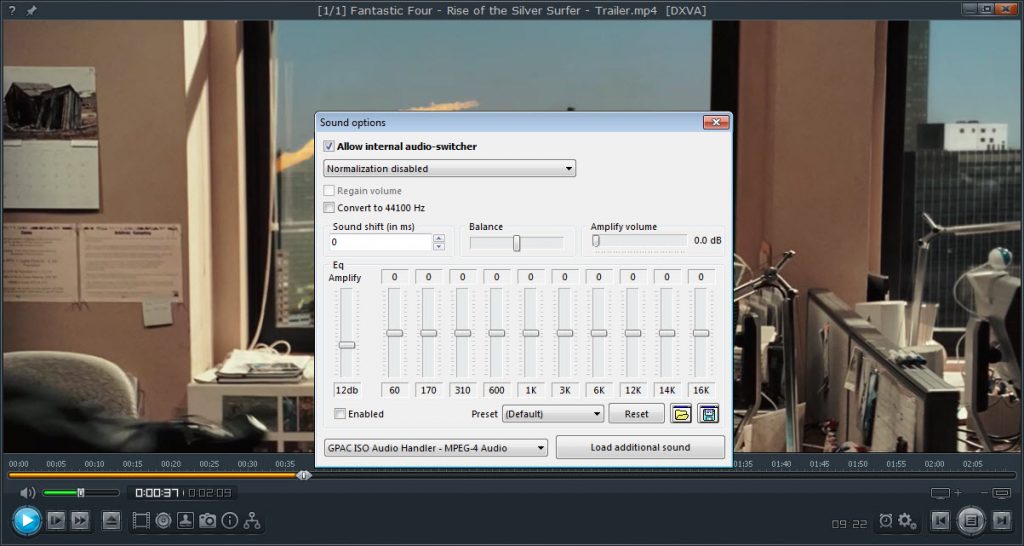
Task: Take a screenshot with the camera icon
Action: coord(208,521)
